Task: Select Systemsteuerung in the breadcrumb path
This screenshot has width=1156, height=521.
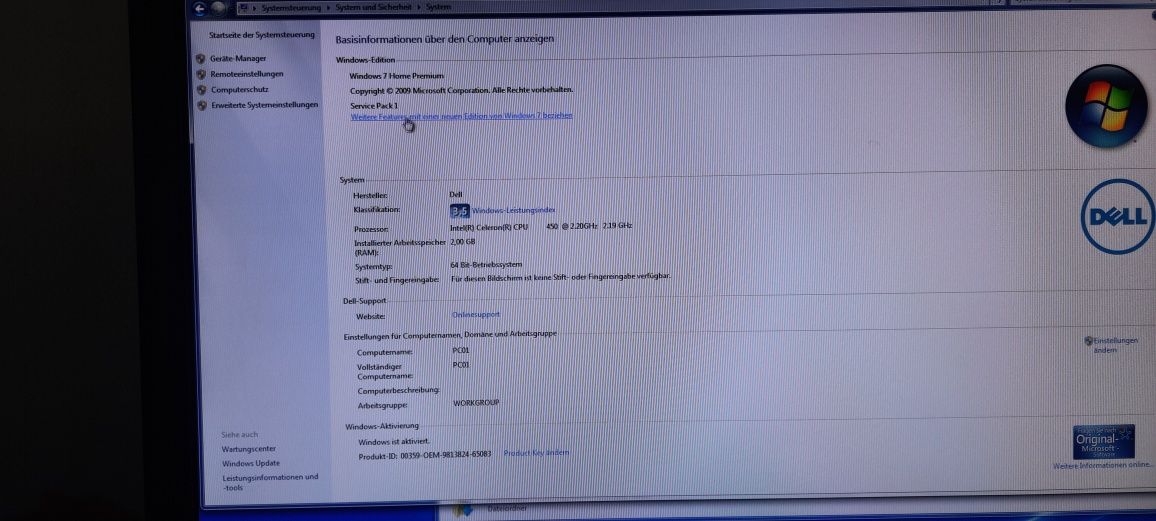Action: coord(291,7)
